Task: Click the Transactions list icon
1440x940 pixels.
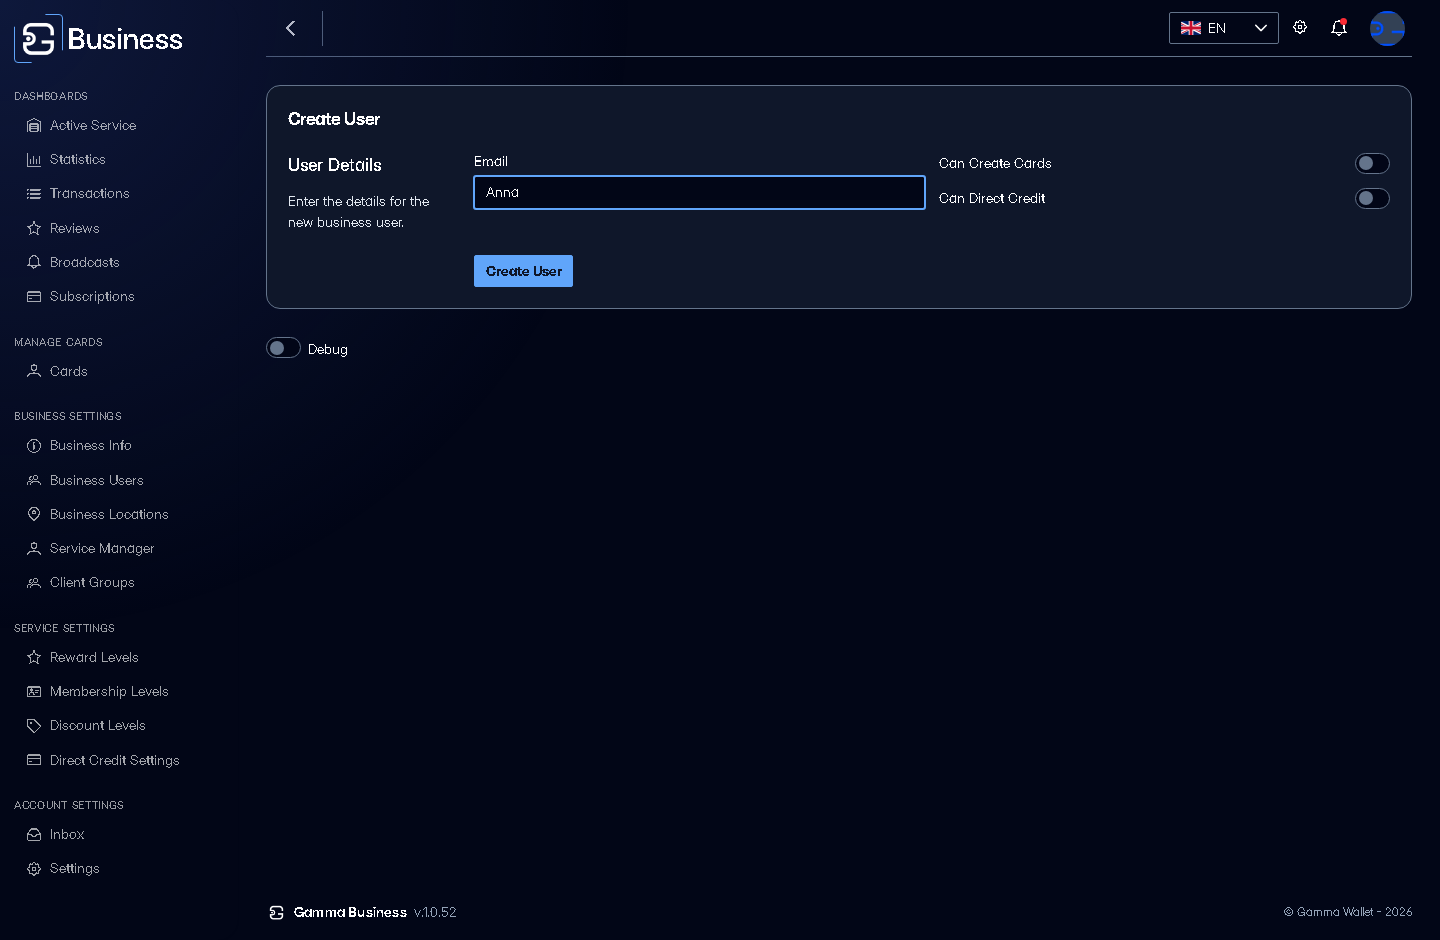Action: coord(34,194)
